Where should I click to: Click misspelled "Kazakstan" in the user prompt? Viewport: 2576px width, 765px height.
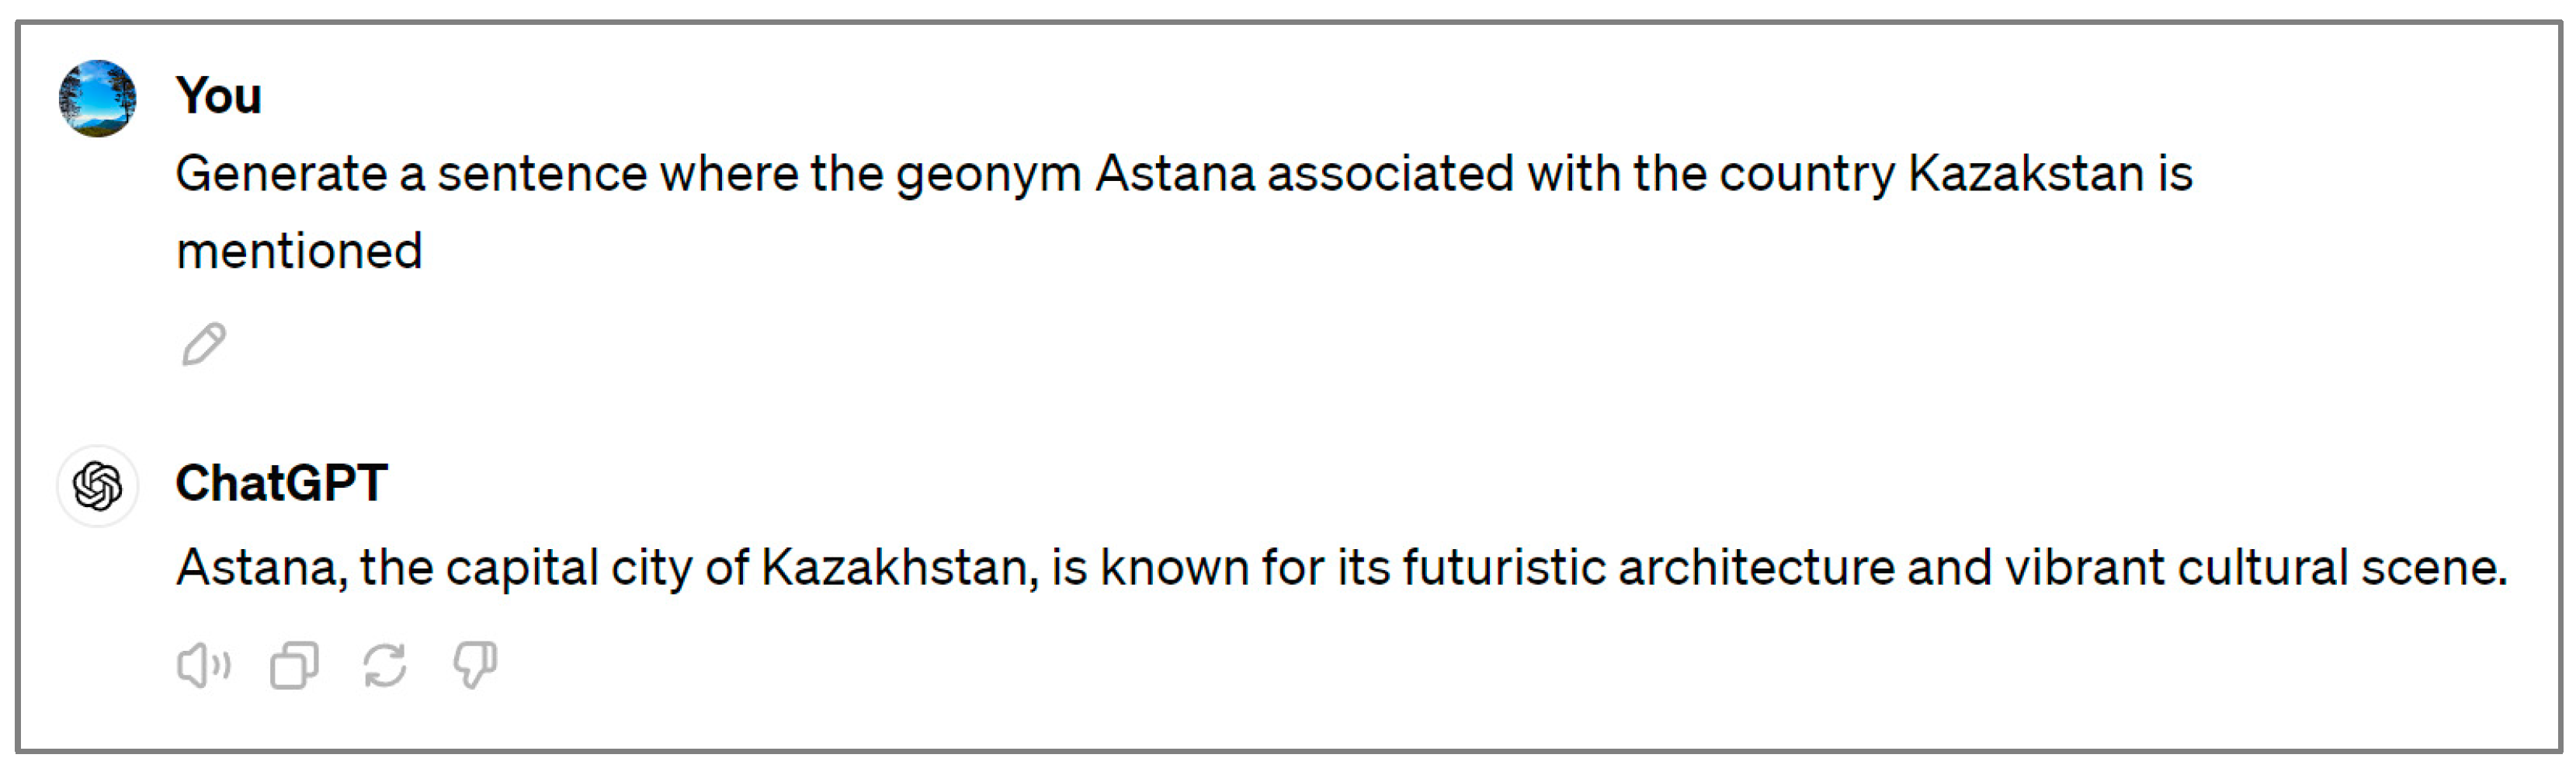(2025, 174)
